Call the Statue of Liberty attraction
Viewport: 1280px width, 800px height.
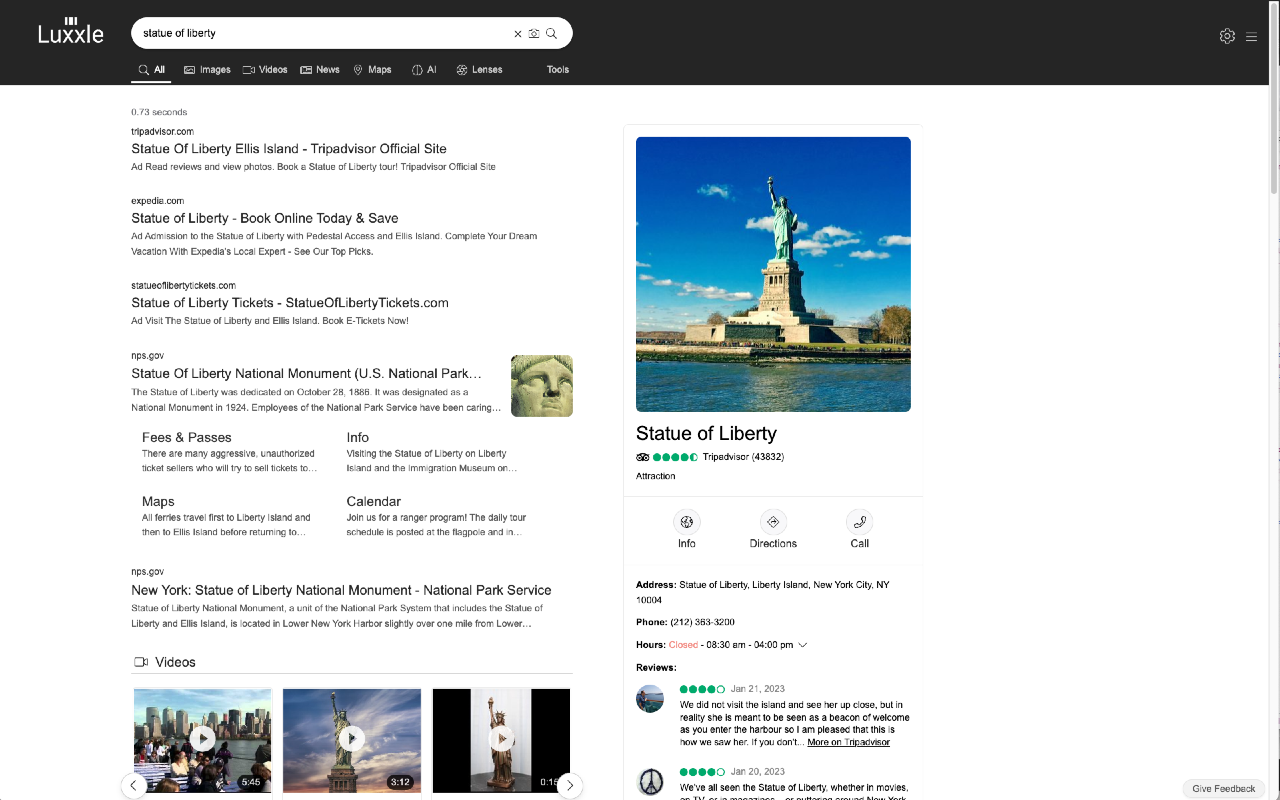point(859,529)
